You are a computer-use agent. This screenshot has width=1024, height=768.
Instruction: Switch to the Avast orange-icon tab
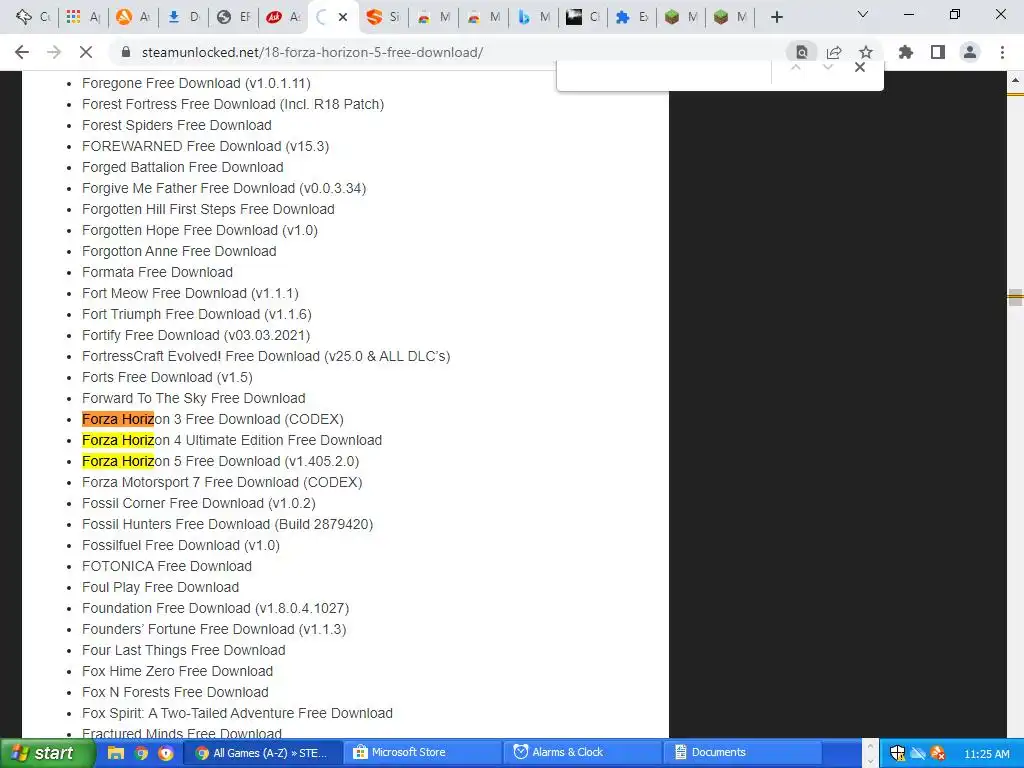pos(133,17)
